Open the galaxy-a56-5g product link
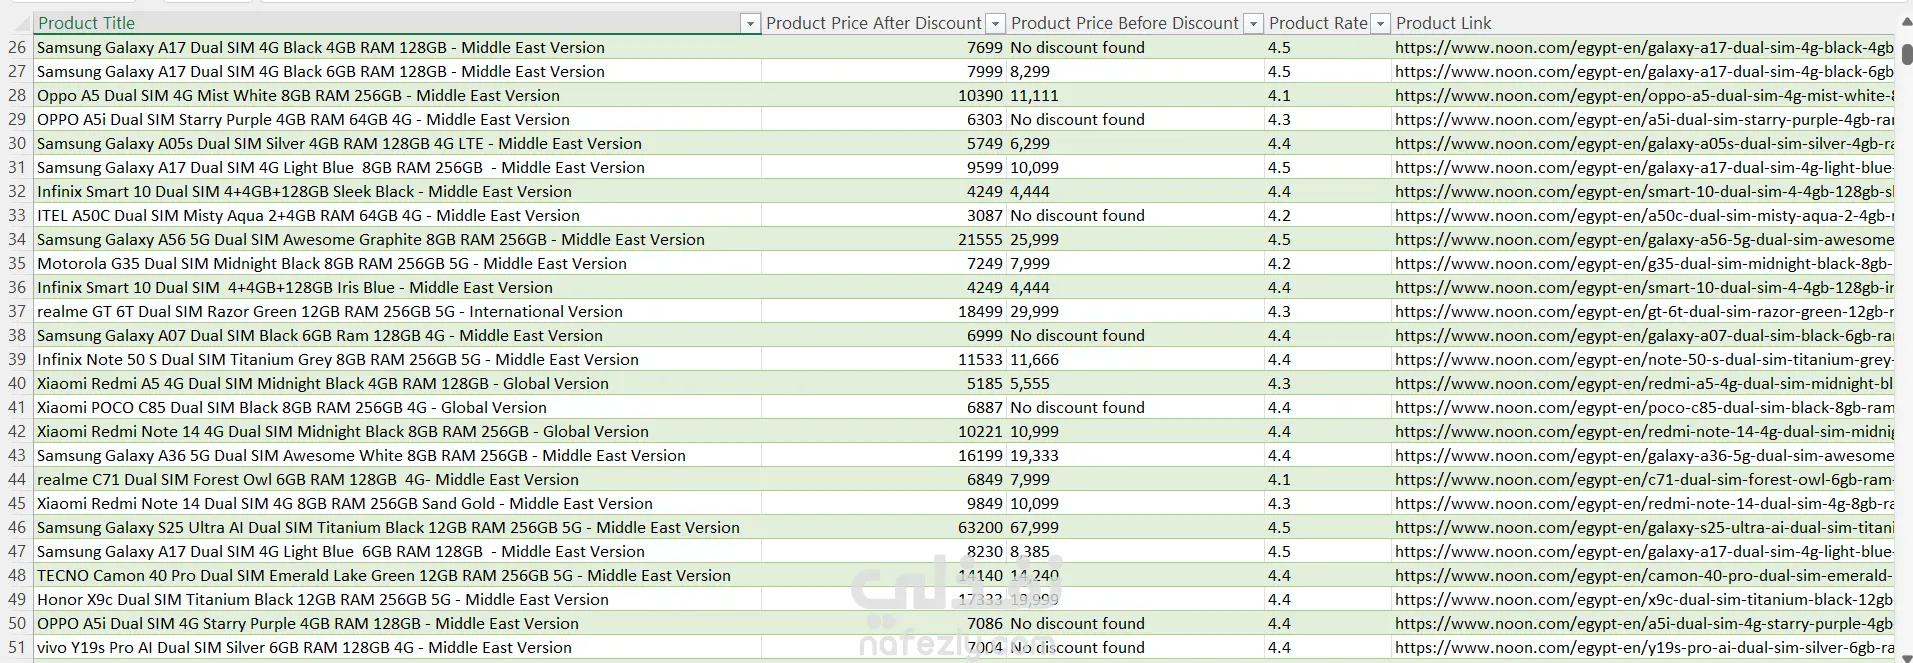 click(x=1645, y=239)
